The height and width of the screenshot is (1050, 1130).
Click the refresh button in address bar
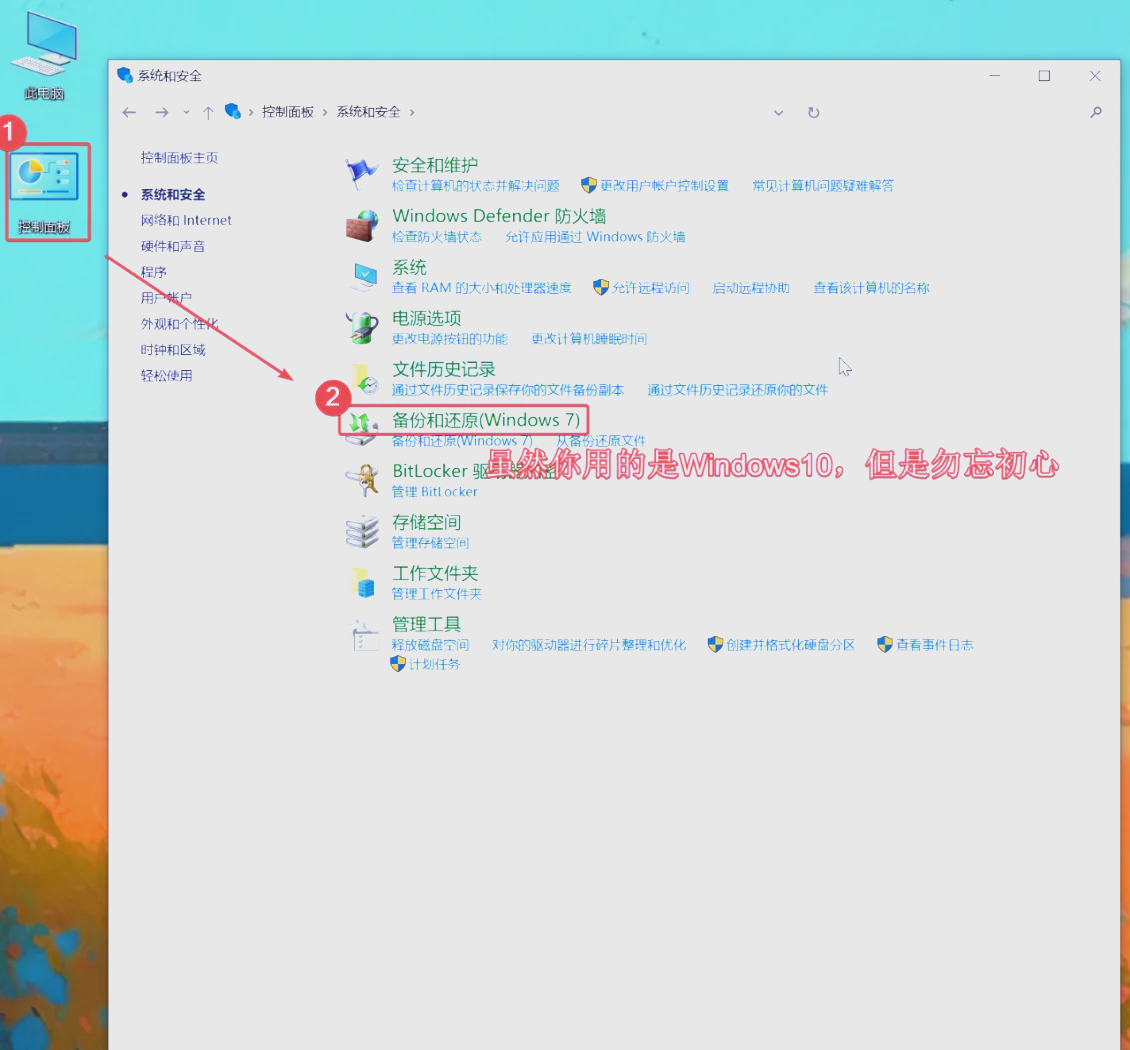(x=813, y=113)
